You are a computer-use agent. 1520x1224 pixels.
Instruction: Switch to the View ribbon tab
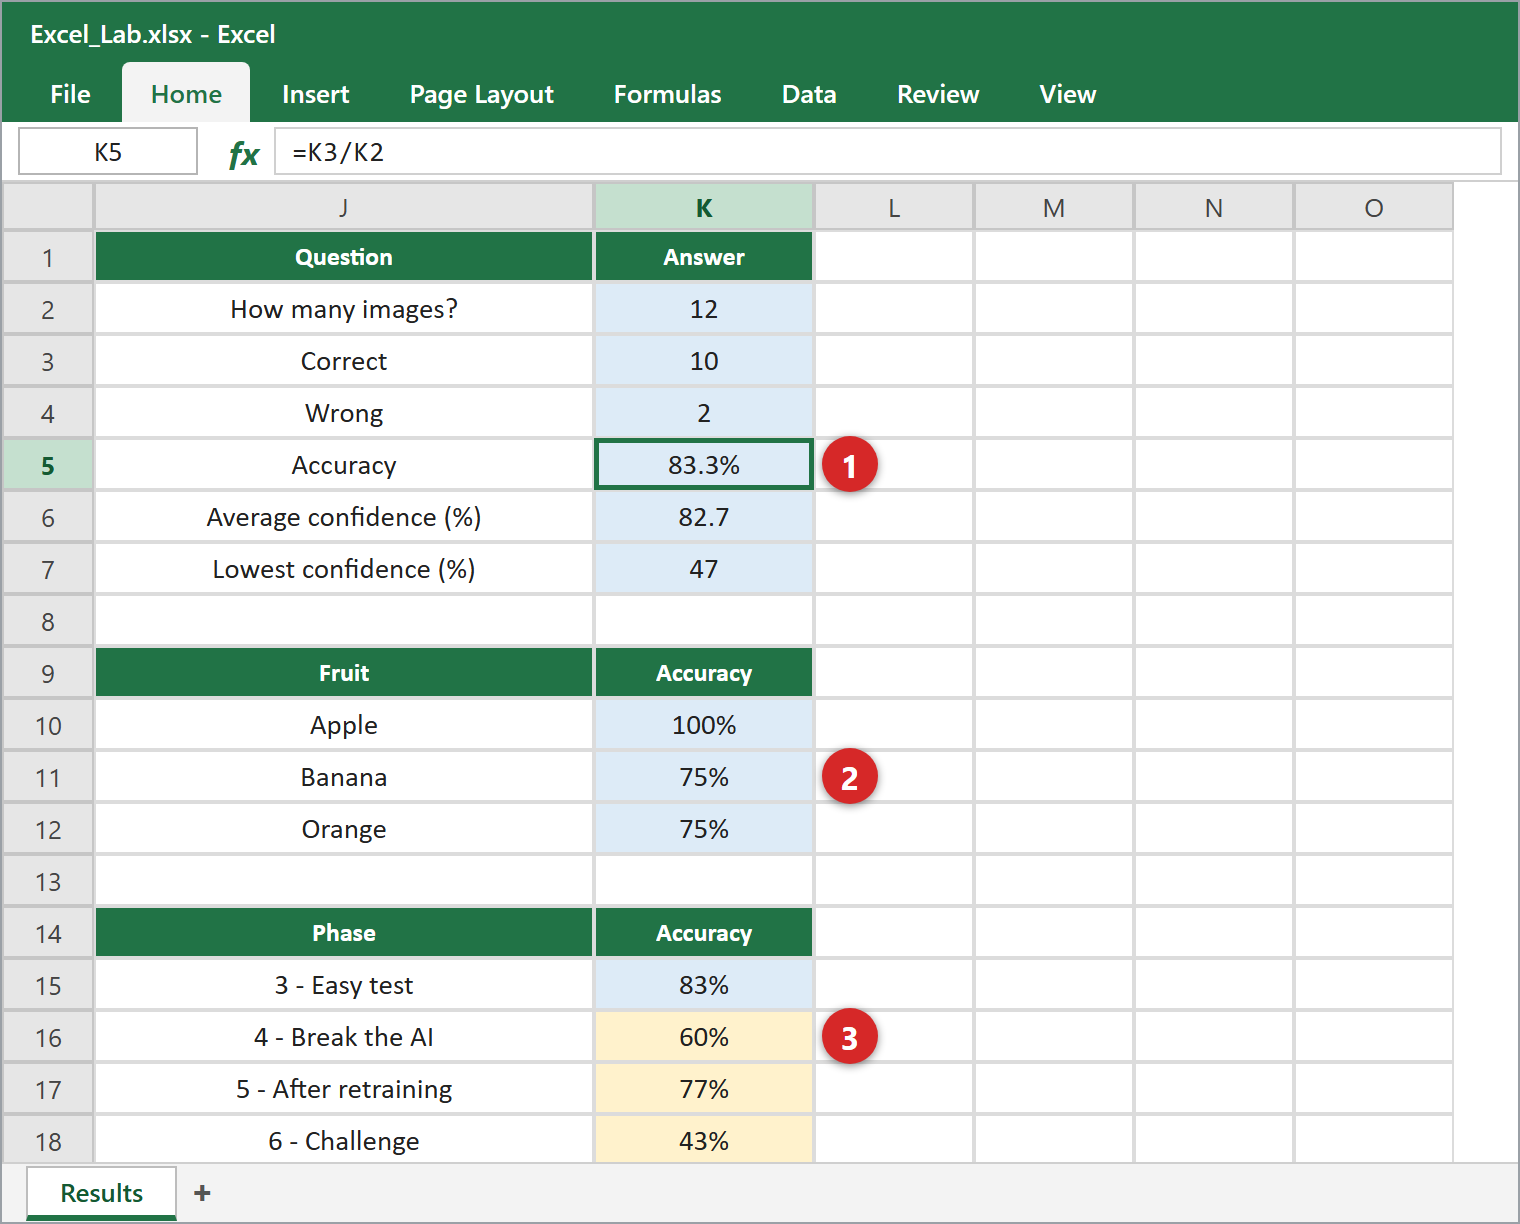tap(1068, 94)
